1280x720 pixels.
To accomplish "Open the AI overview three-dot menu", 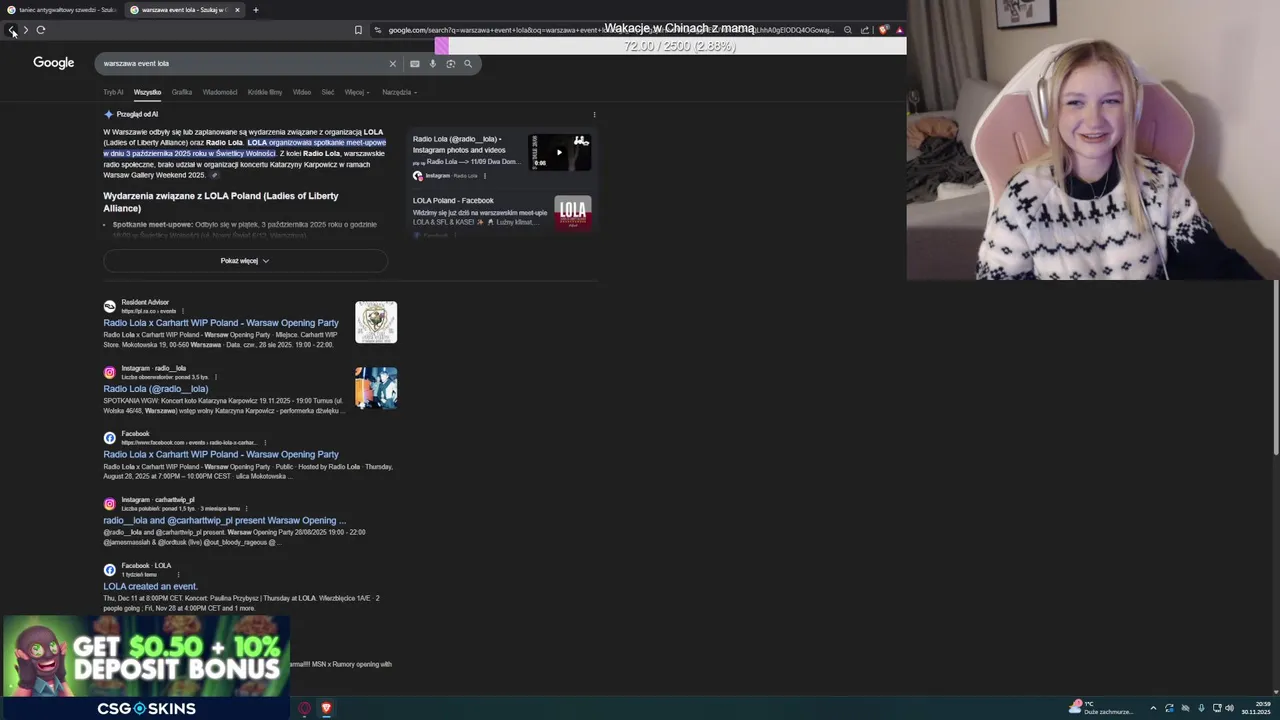I will click(594, 114).
